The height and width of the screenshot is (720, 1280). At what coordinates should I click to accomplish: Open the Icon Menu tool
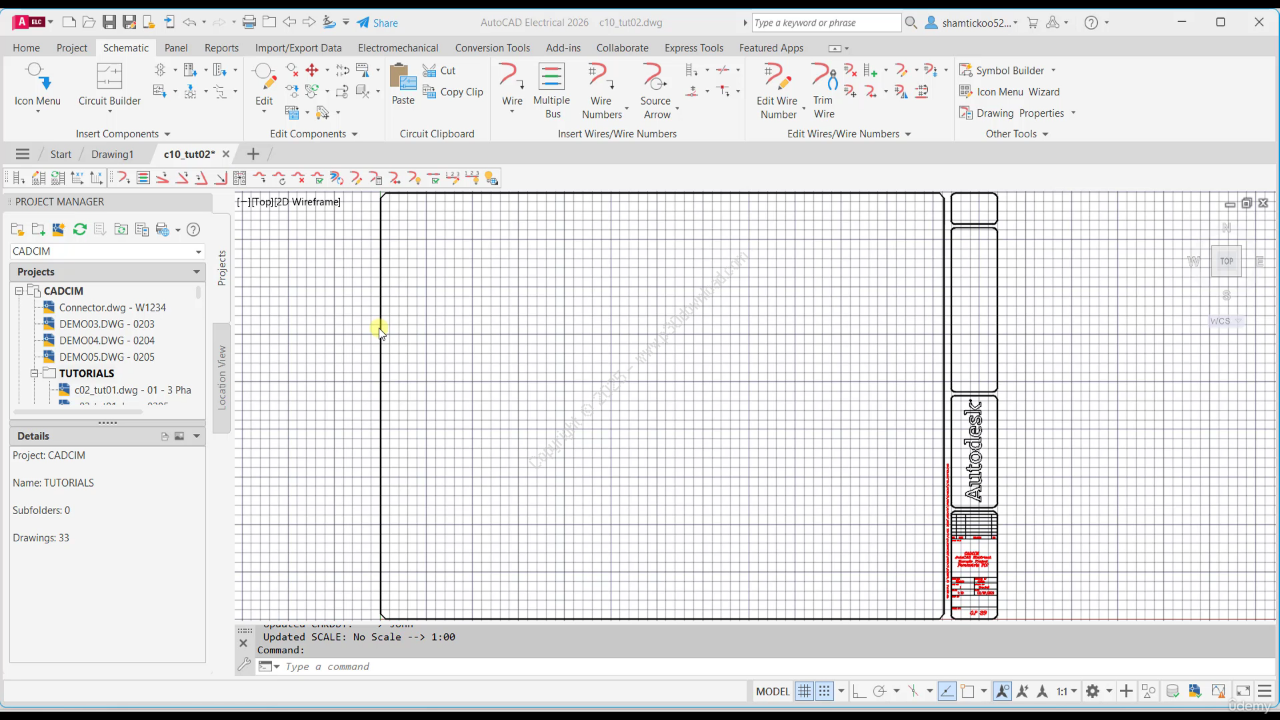pyautogui.click(x=37, y=84)
